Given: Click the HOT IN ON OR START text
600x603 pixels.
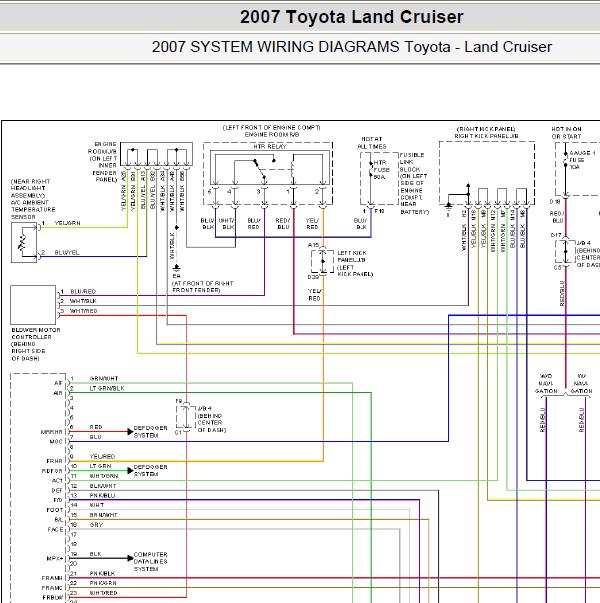Looking at the screenshot, I should pos(566,133).
